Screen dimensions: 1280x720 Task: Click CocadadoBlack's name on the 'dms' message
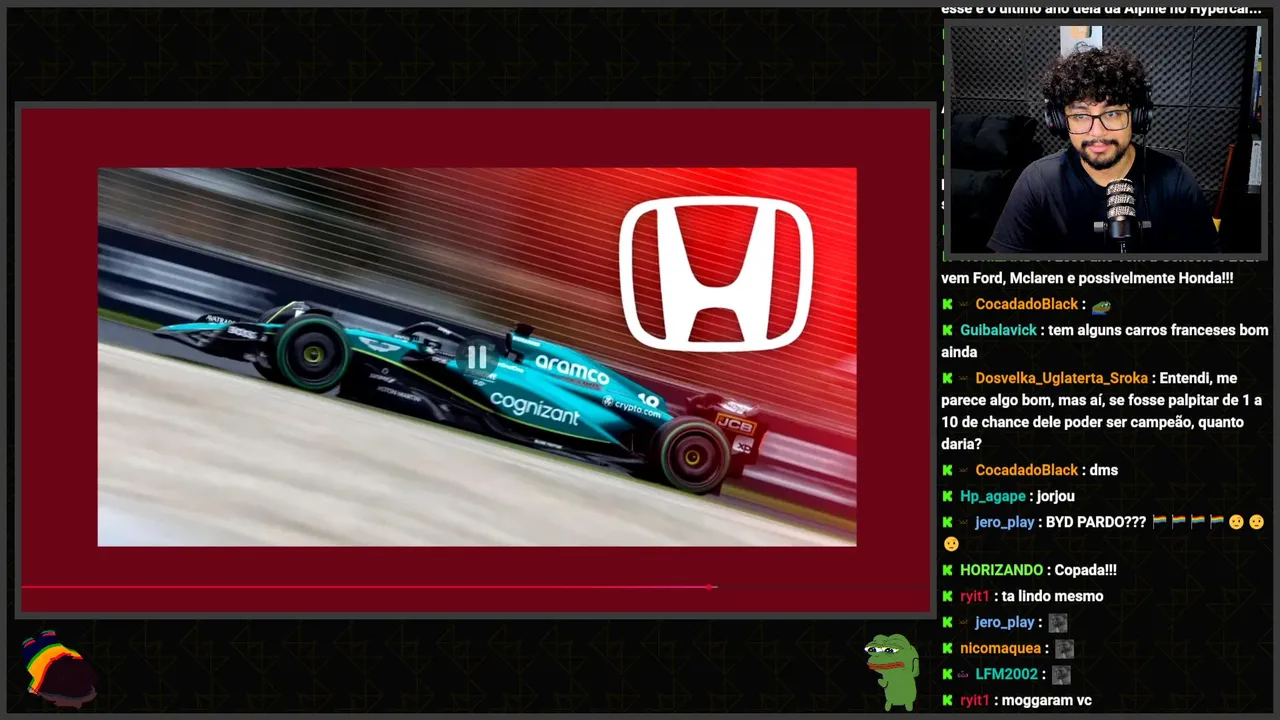pyautogui.click(x=1027, y=470)
